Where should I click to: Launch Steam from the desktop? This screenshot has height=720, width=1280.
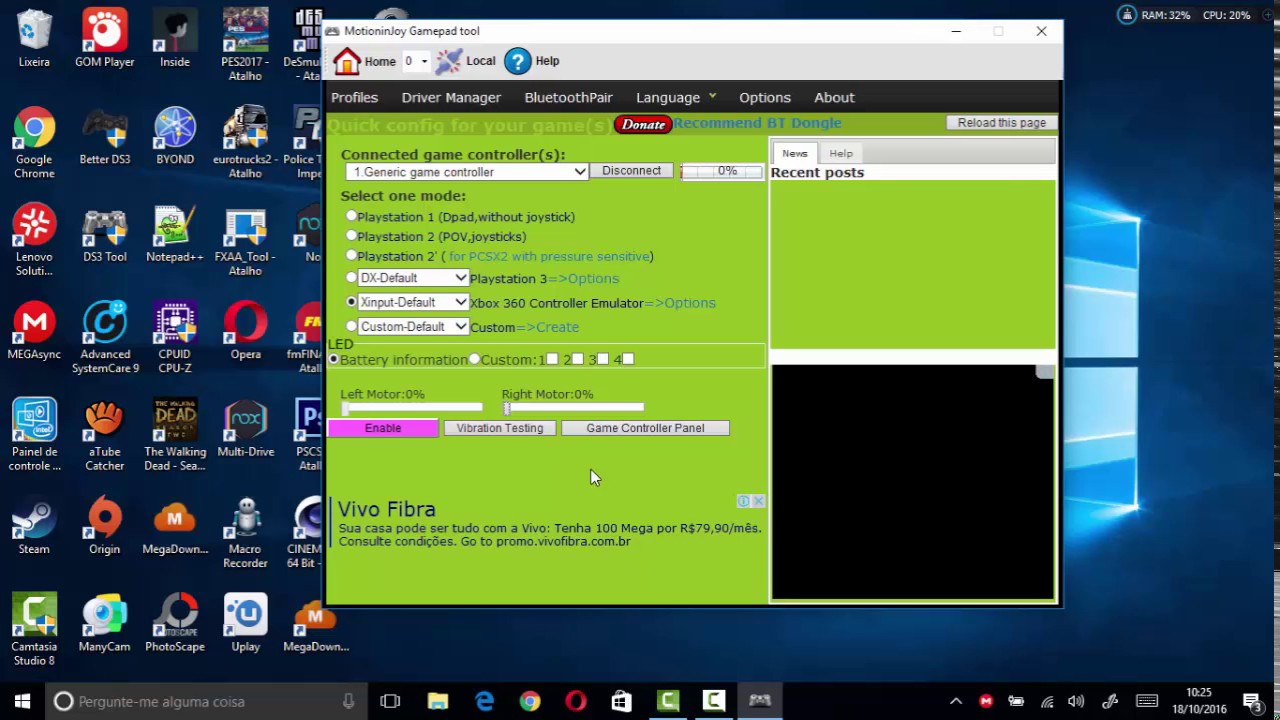[x=34, y=526]
